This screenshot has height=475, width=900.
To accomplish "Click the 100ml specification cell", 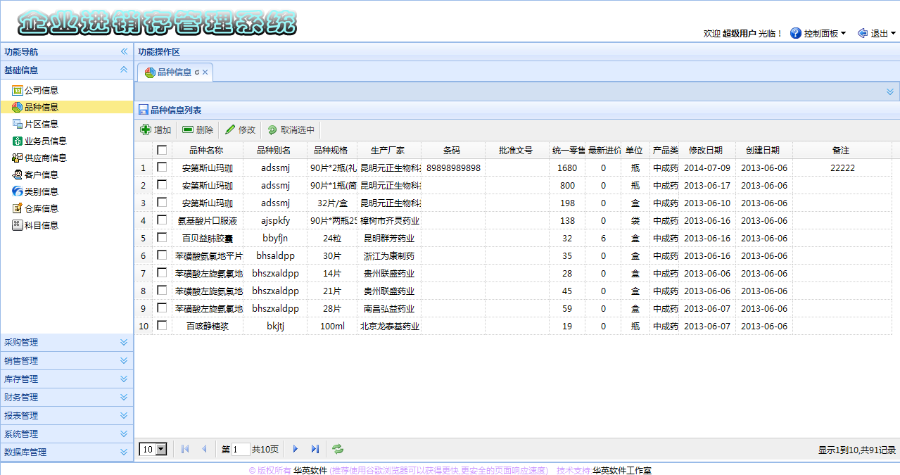I will (332, 326).
